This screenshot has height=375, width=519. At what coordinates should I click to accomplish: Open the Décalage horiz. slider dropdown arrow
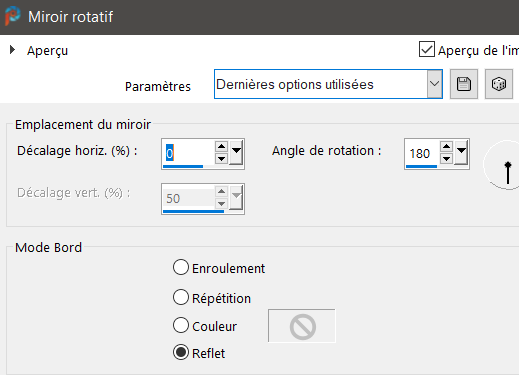click(236, 152)
